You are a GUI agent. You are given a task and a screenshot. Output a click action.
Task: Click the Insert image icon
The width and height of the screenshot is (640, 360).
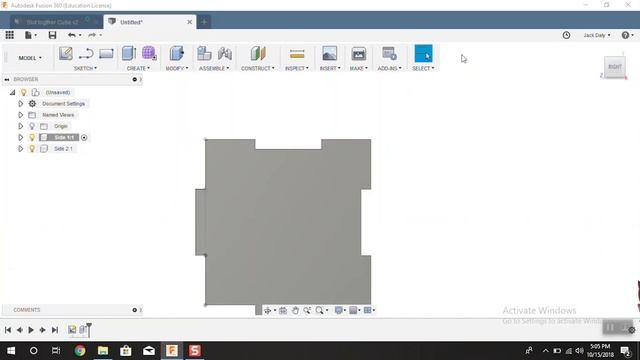[x=329, y=53]
